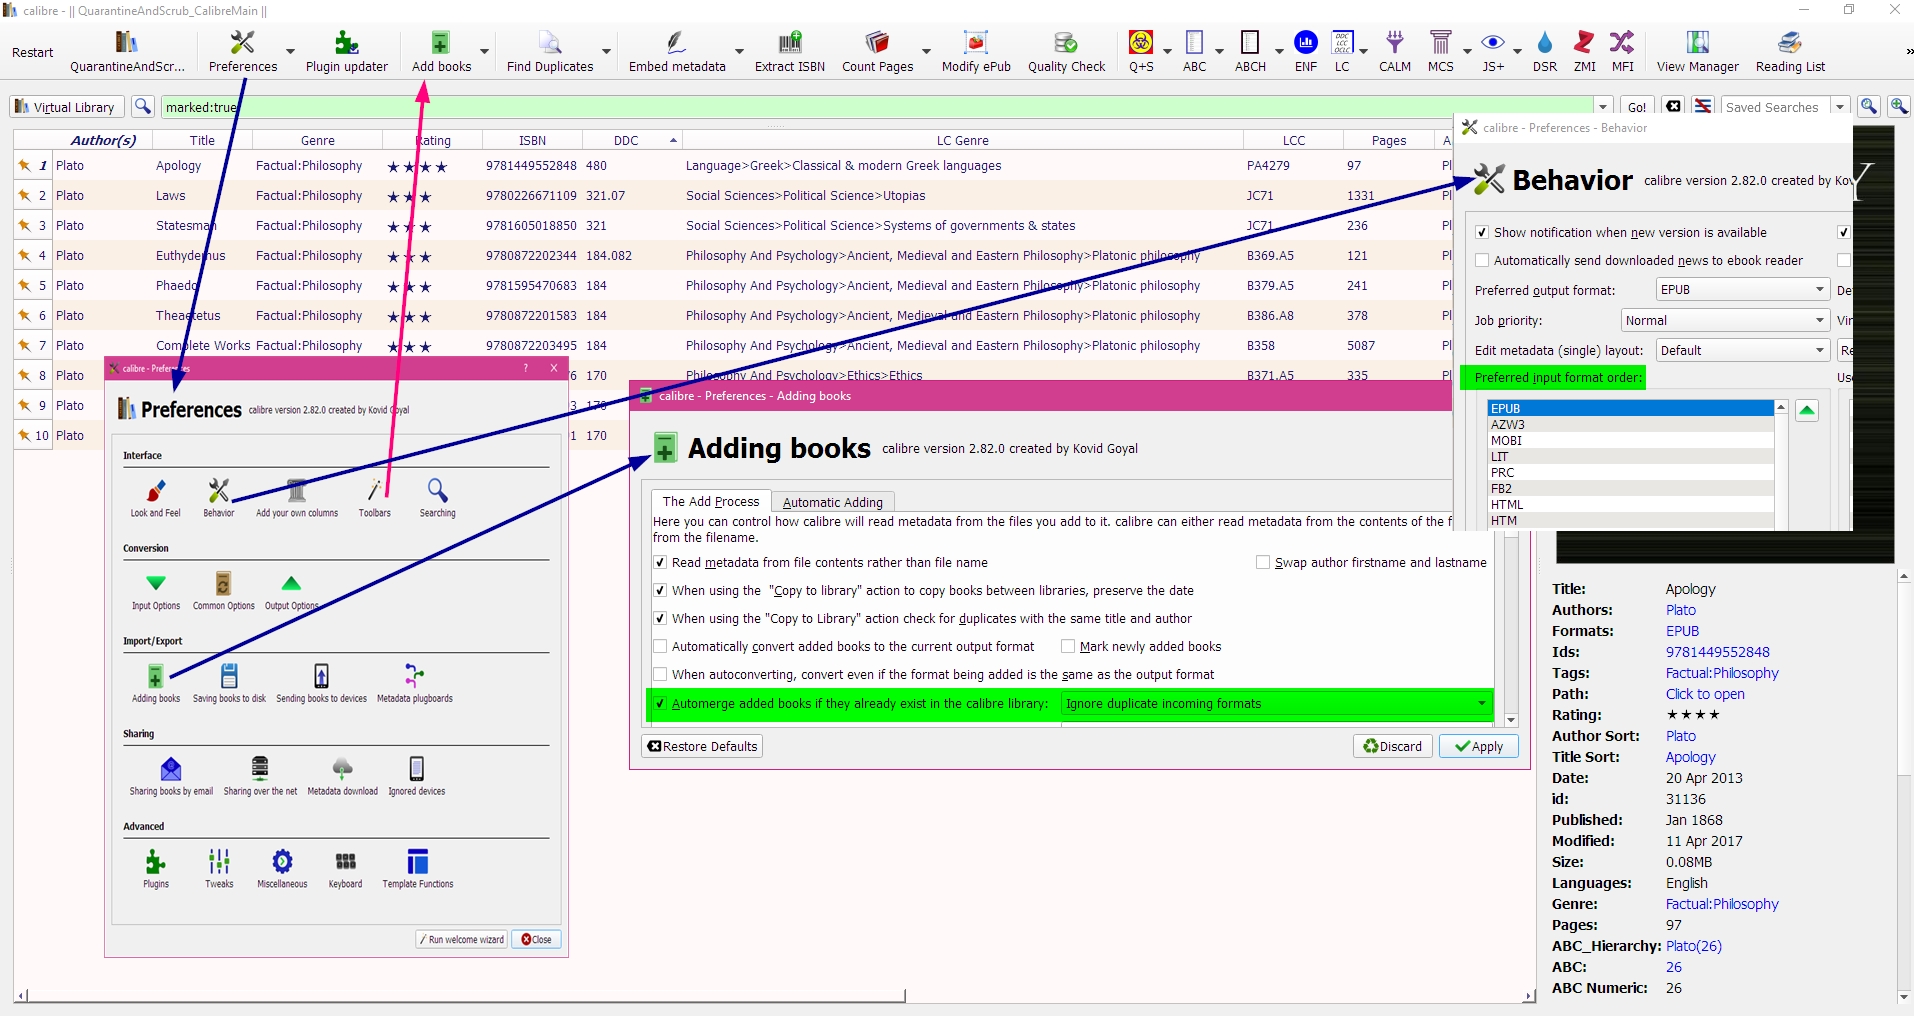
Task: Toggle Read metadata from file contents checkbox
Action: [x=660, y=563]
